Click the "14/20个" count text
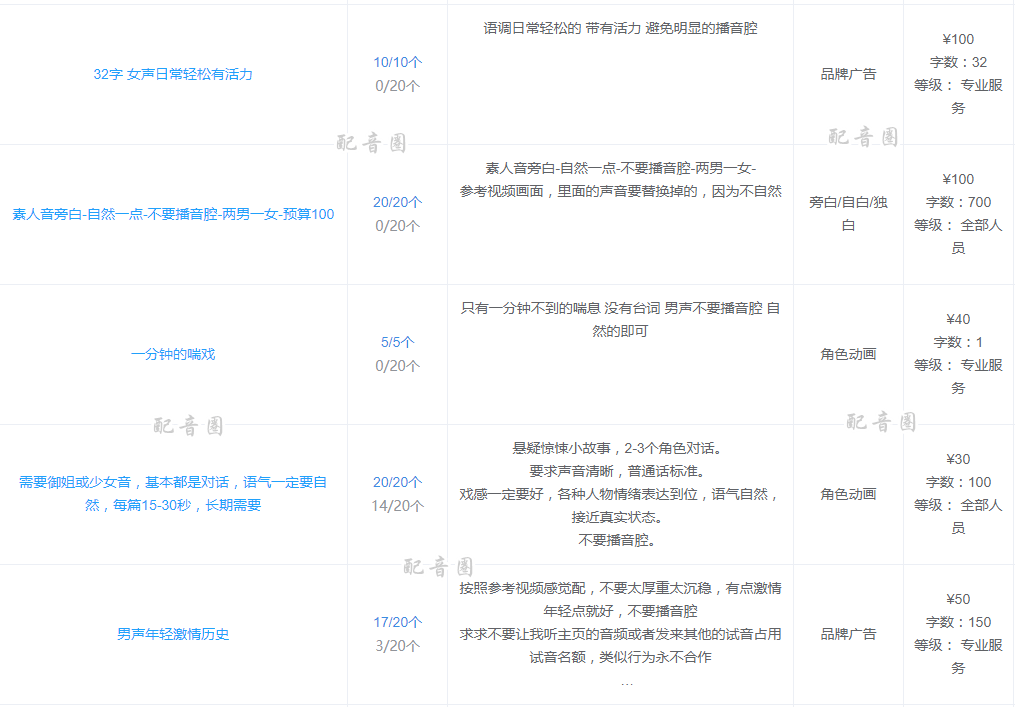 397,506
